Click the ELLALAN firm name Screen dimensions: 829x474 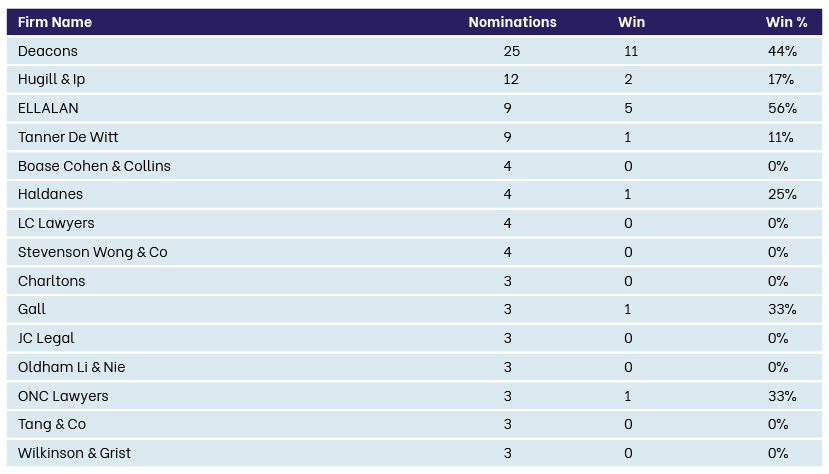click(x=48, y=108)
